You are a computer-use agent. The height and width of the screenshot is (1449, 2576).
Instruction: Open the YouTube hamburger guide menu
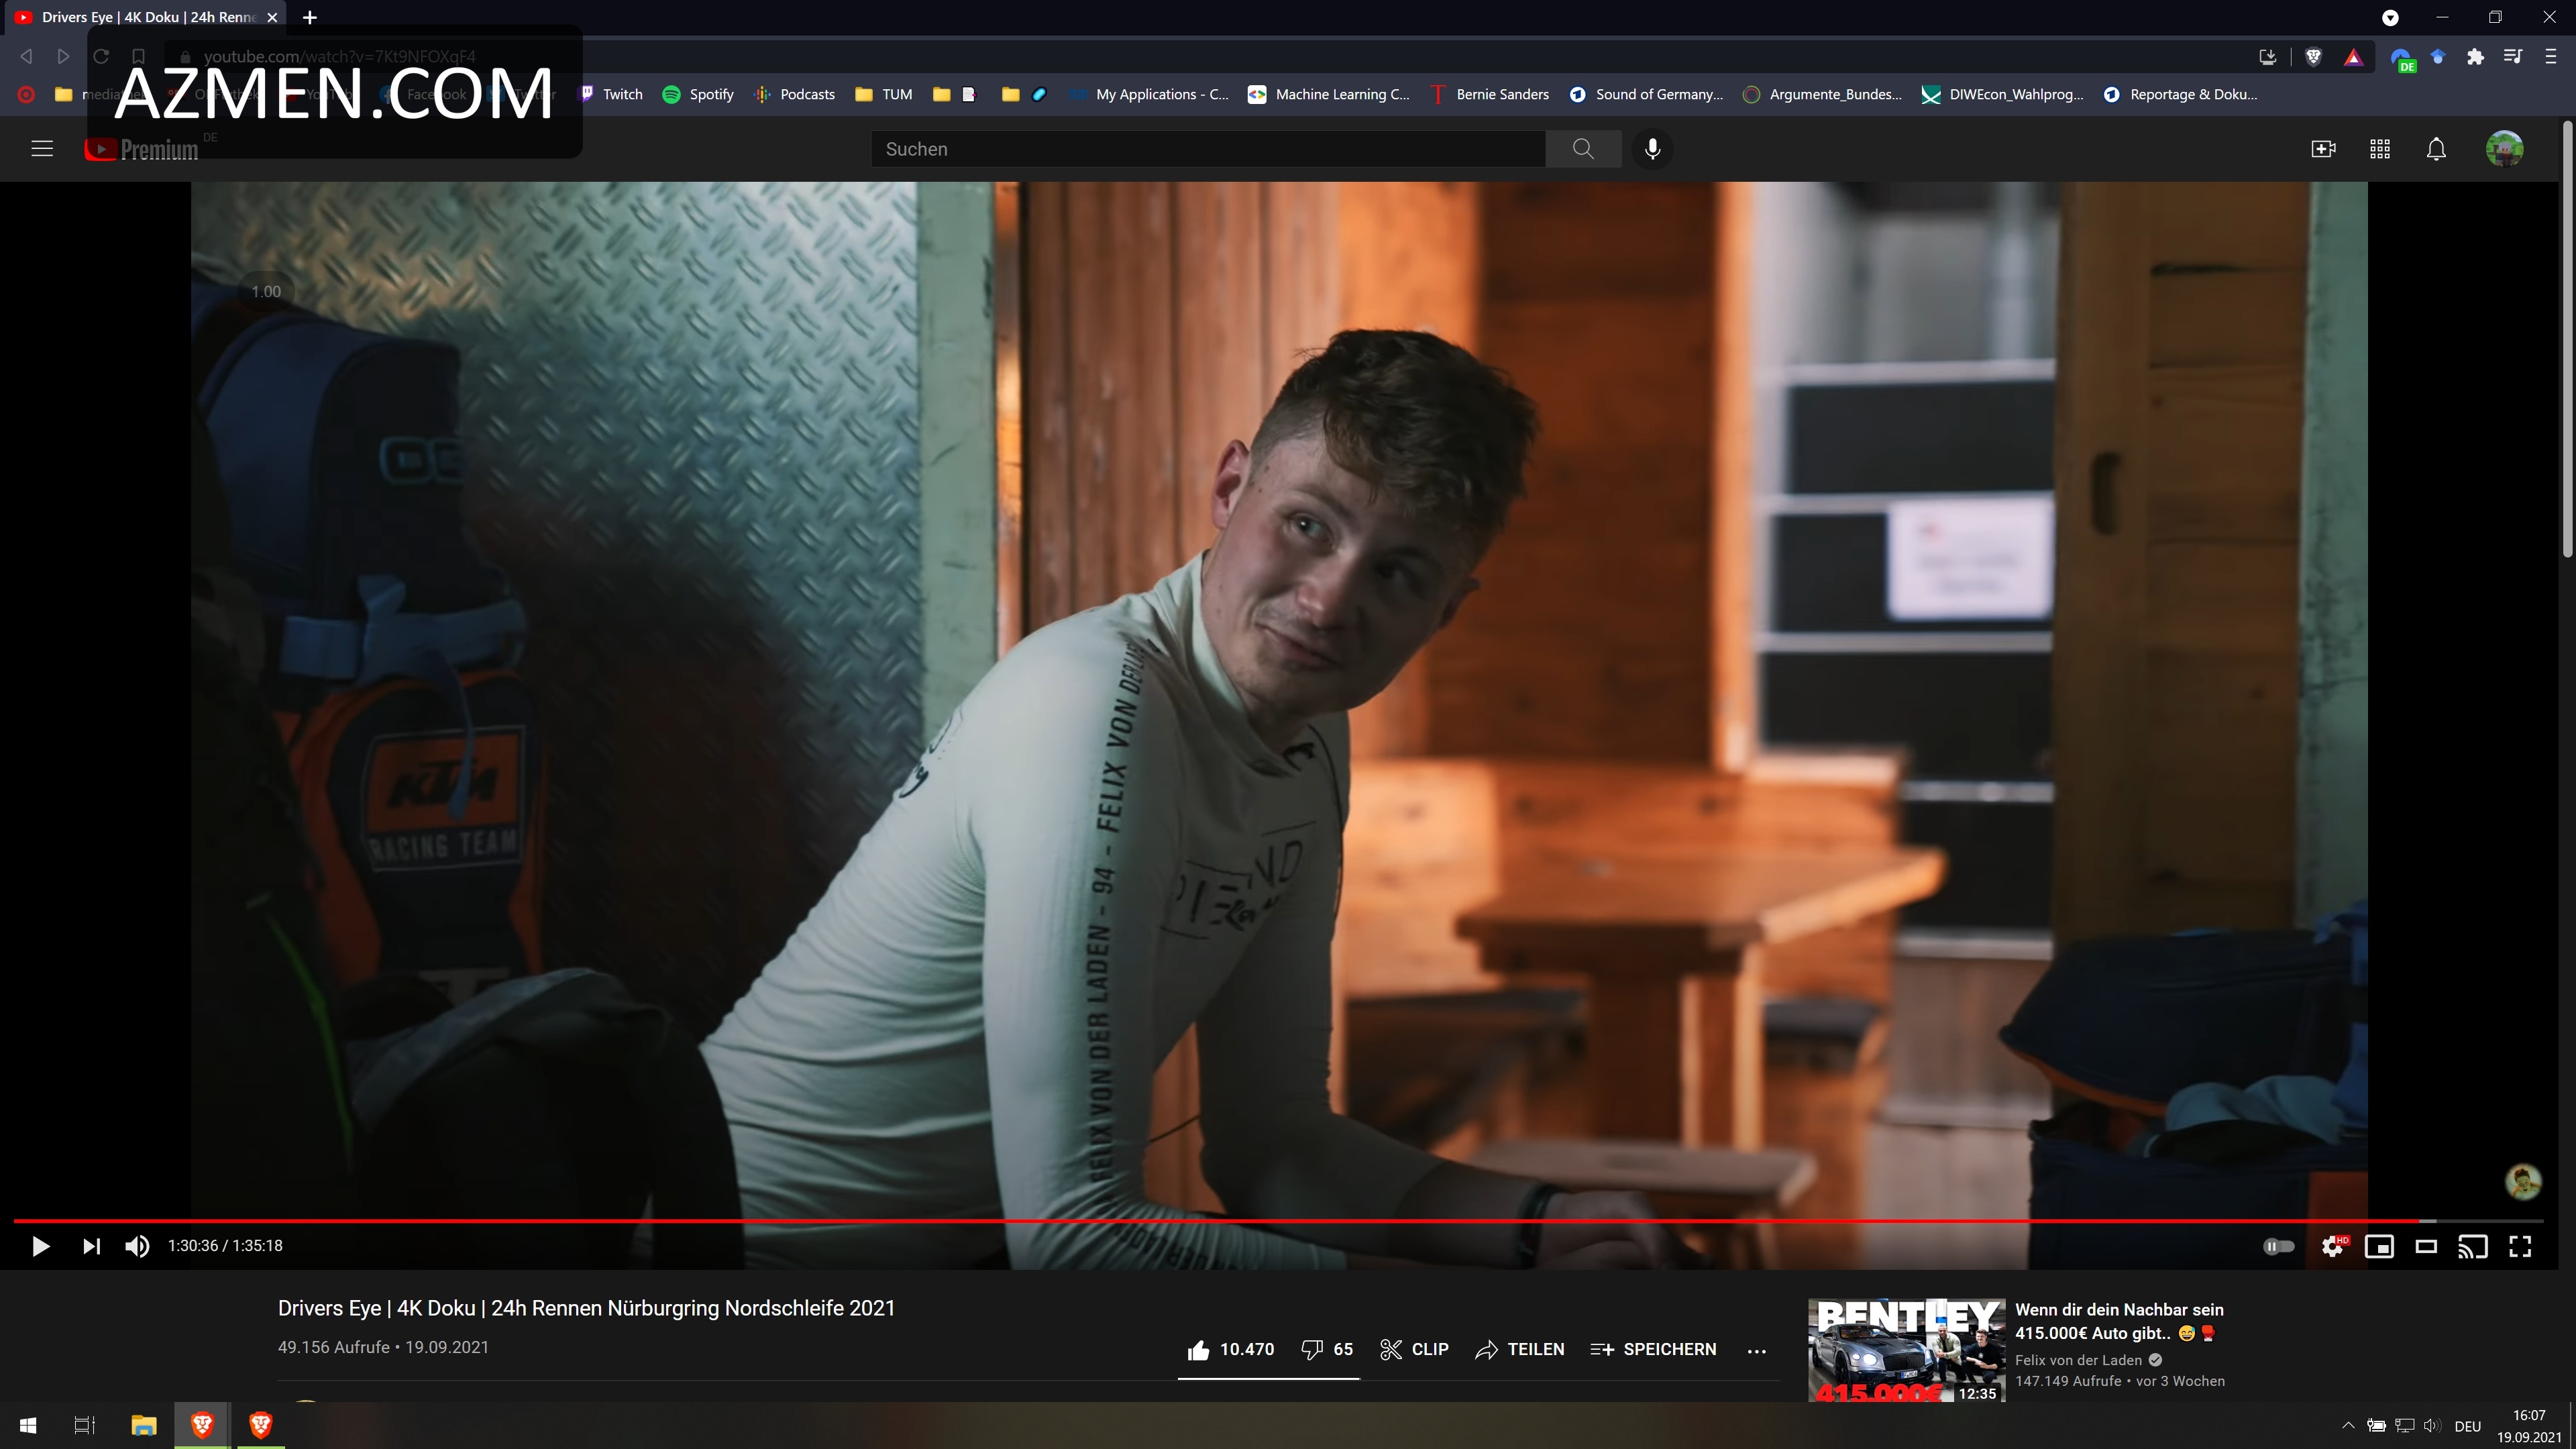[42, 149]
